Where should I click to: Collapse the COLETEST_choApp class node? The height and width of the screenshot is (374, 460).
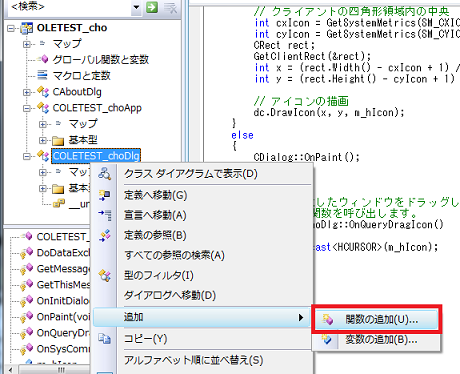pos(27,108)
